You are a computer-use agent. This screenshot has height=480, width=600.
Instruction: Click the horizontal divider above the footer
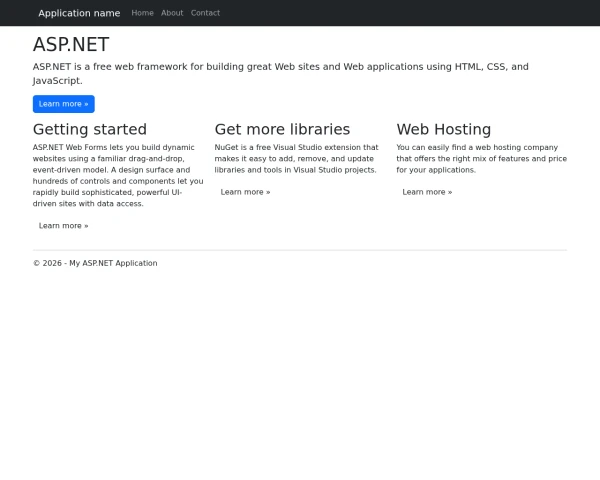click(300, 250)
